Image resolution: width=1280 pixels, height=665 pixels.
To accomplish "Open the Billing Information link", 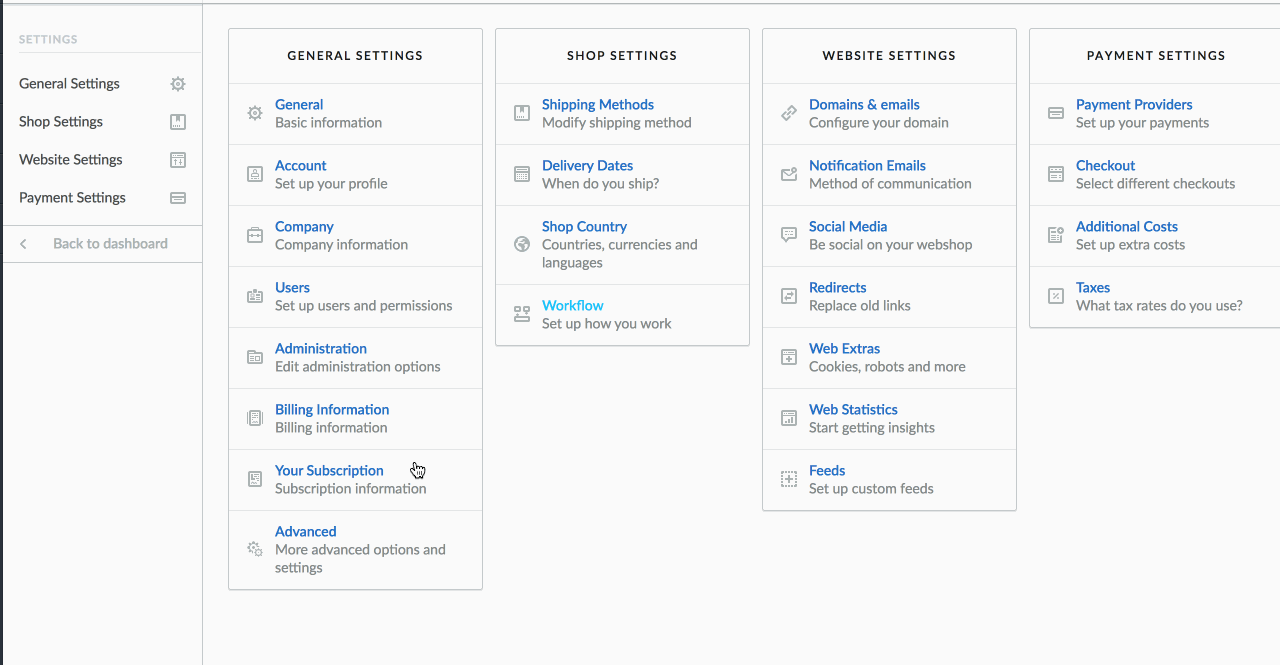I will pos(332,410).
